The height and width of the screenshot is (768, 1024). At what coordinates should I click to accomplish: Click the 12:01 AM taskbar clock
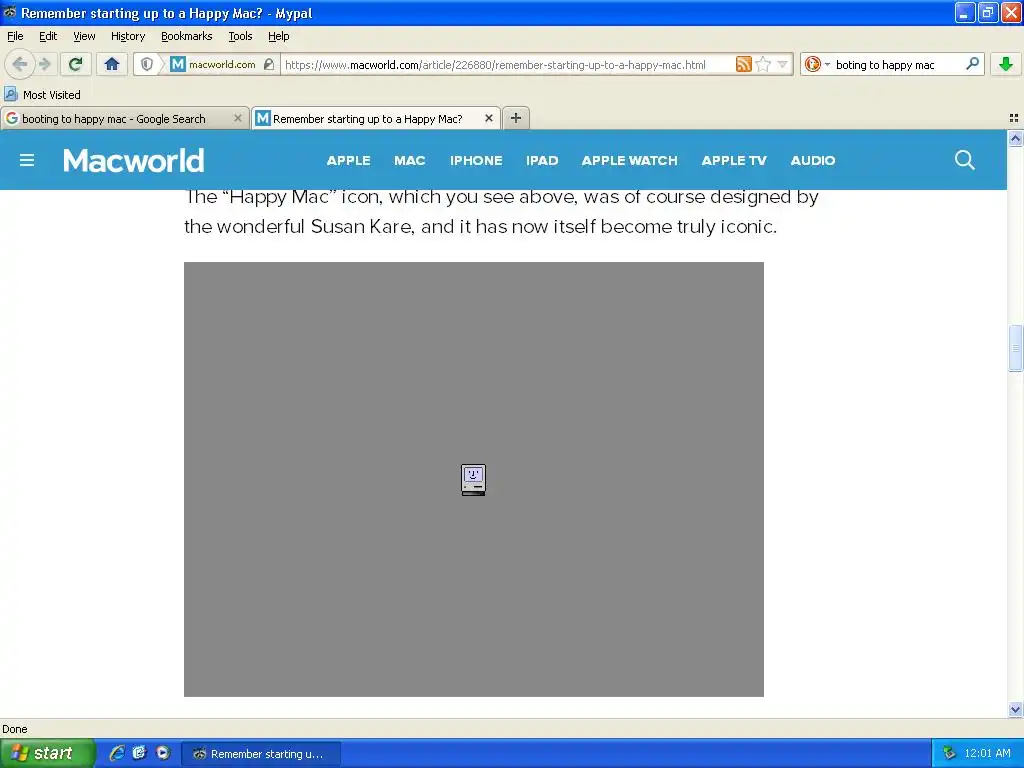coord(987,753)
